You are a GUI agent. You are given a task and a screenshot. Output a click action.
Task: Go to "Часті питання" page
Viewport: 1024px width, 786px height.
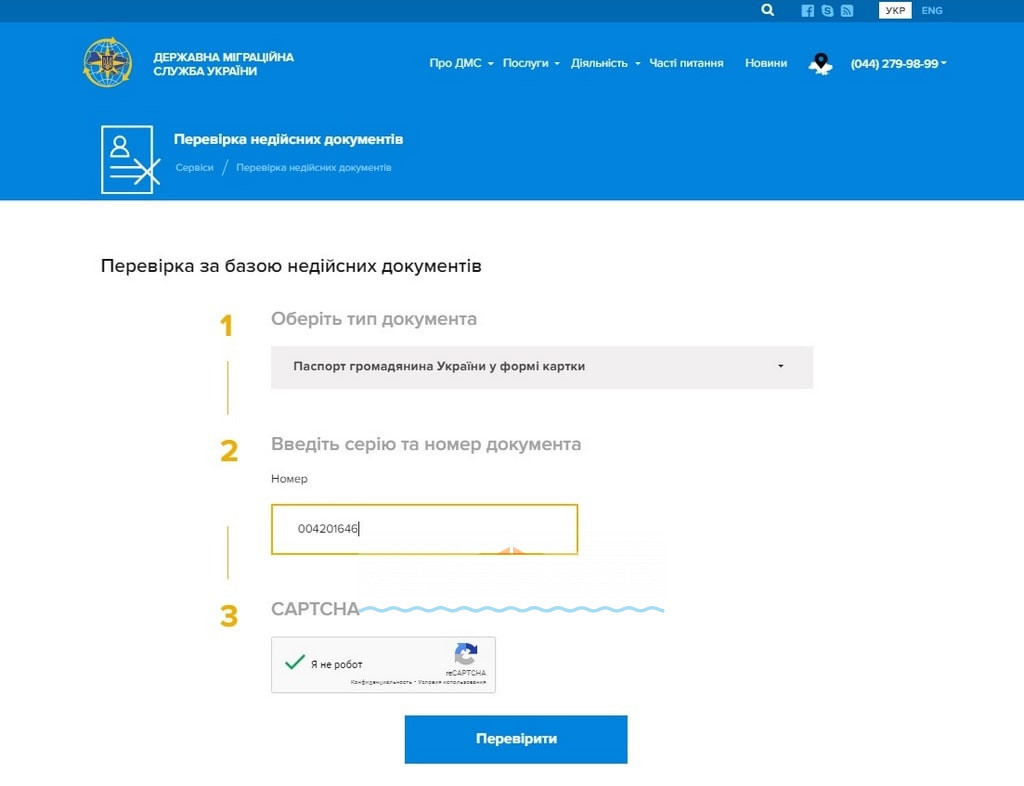tap(686, 63)
